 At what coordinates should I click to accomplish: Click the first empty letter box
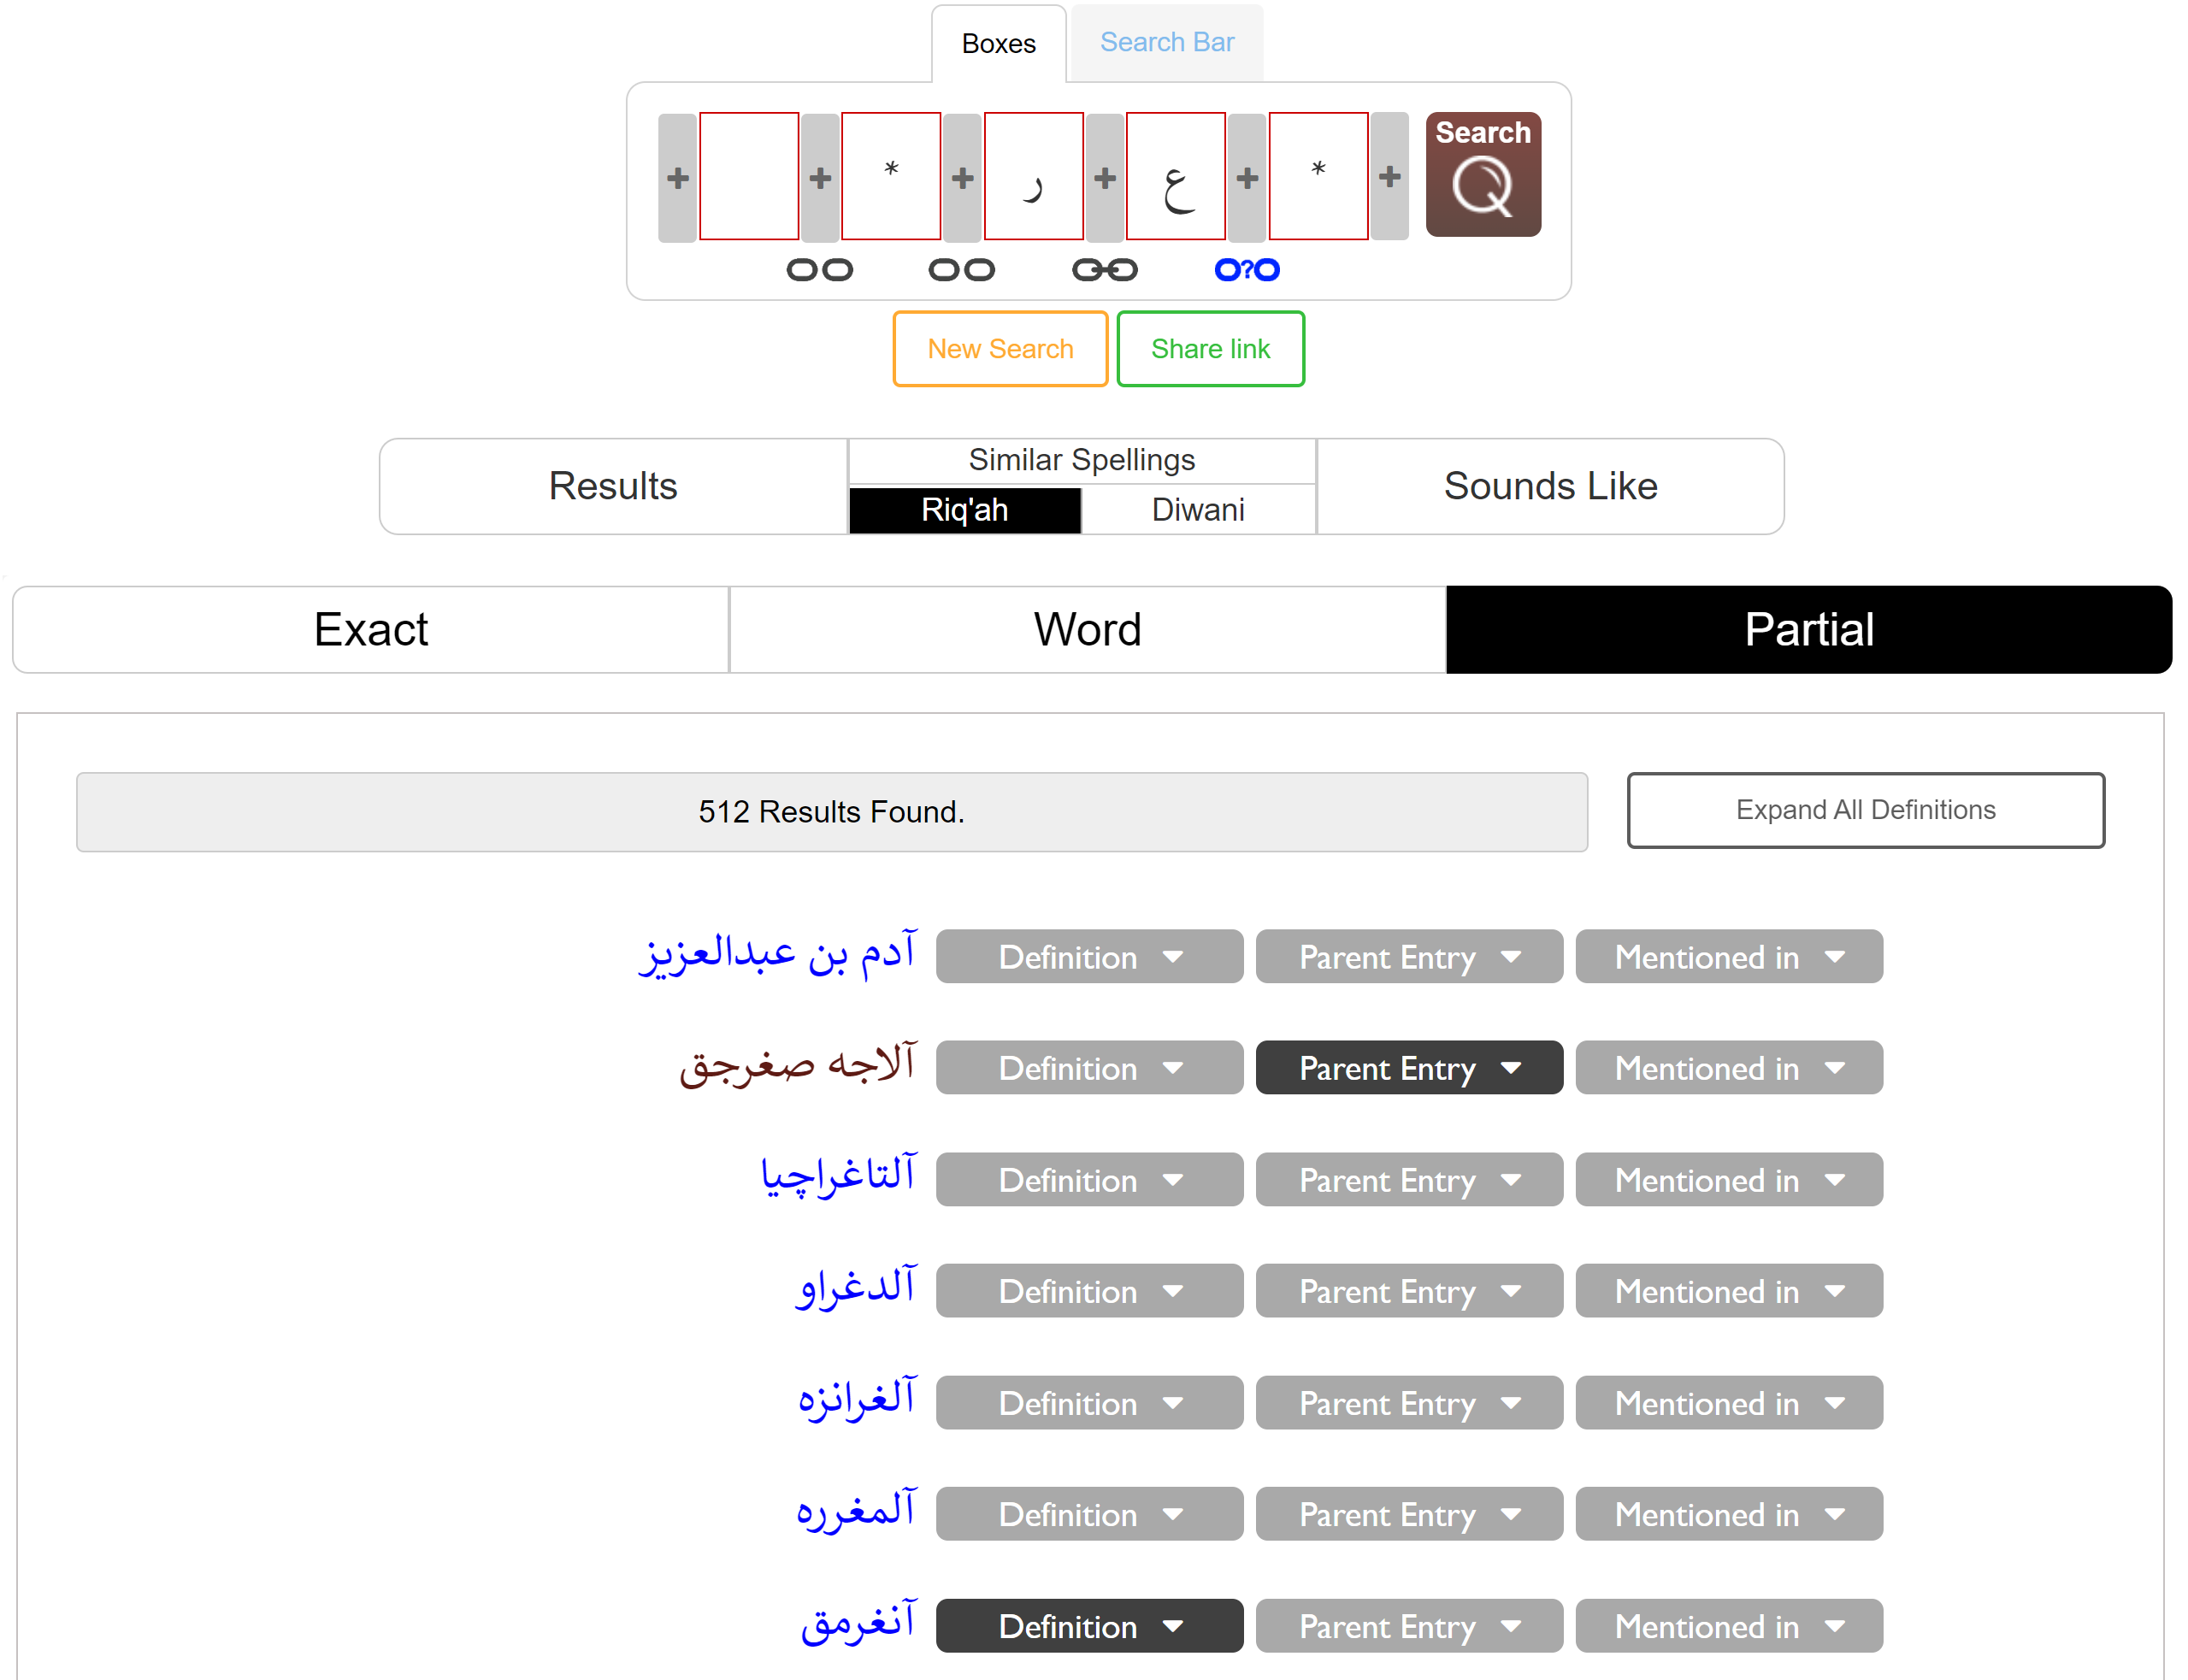(x=748, y=176)
